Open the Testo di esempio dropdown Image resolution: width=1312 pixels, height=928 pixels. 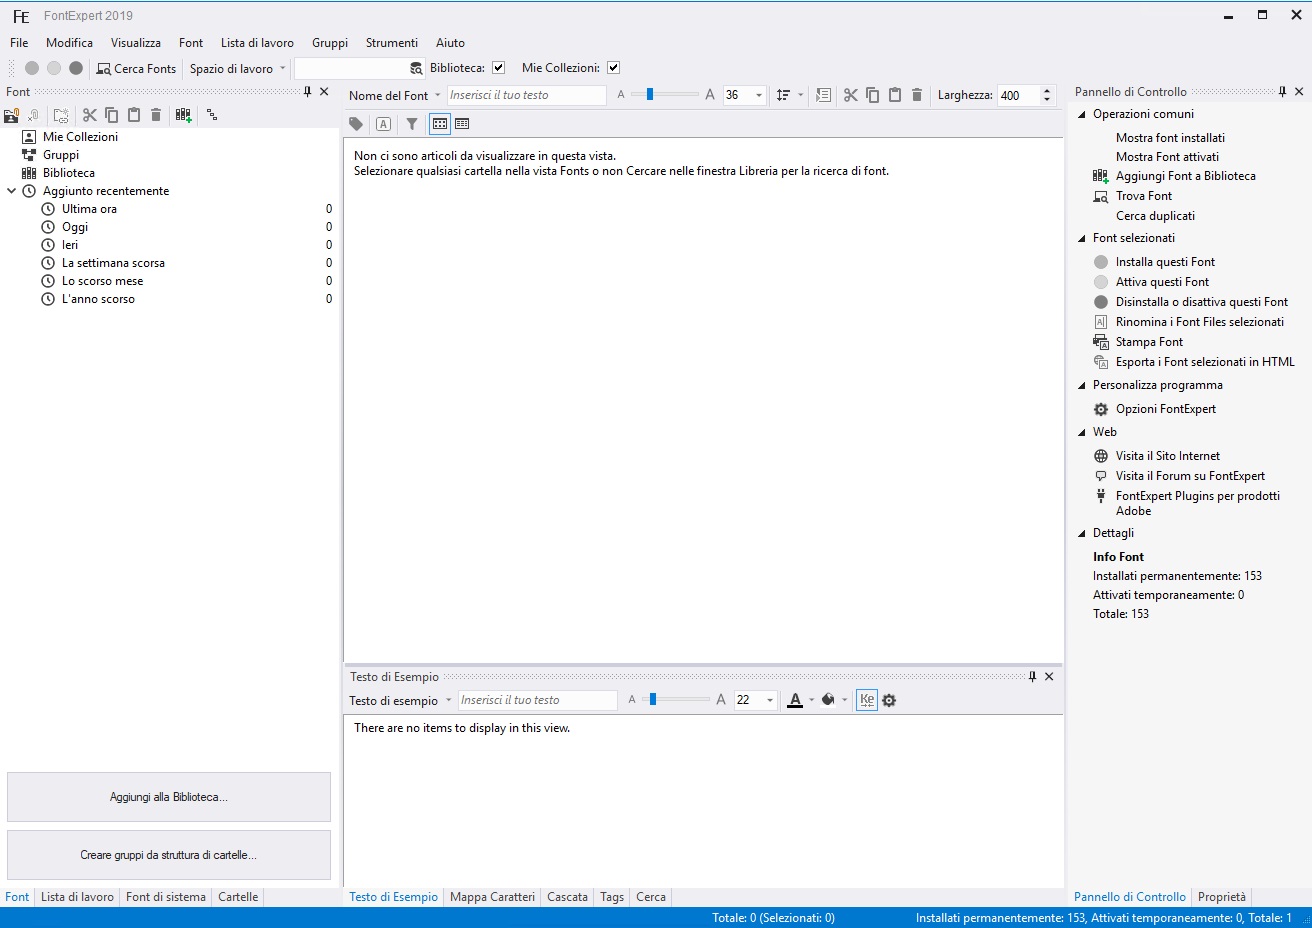(x=448, y=700)
